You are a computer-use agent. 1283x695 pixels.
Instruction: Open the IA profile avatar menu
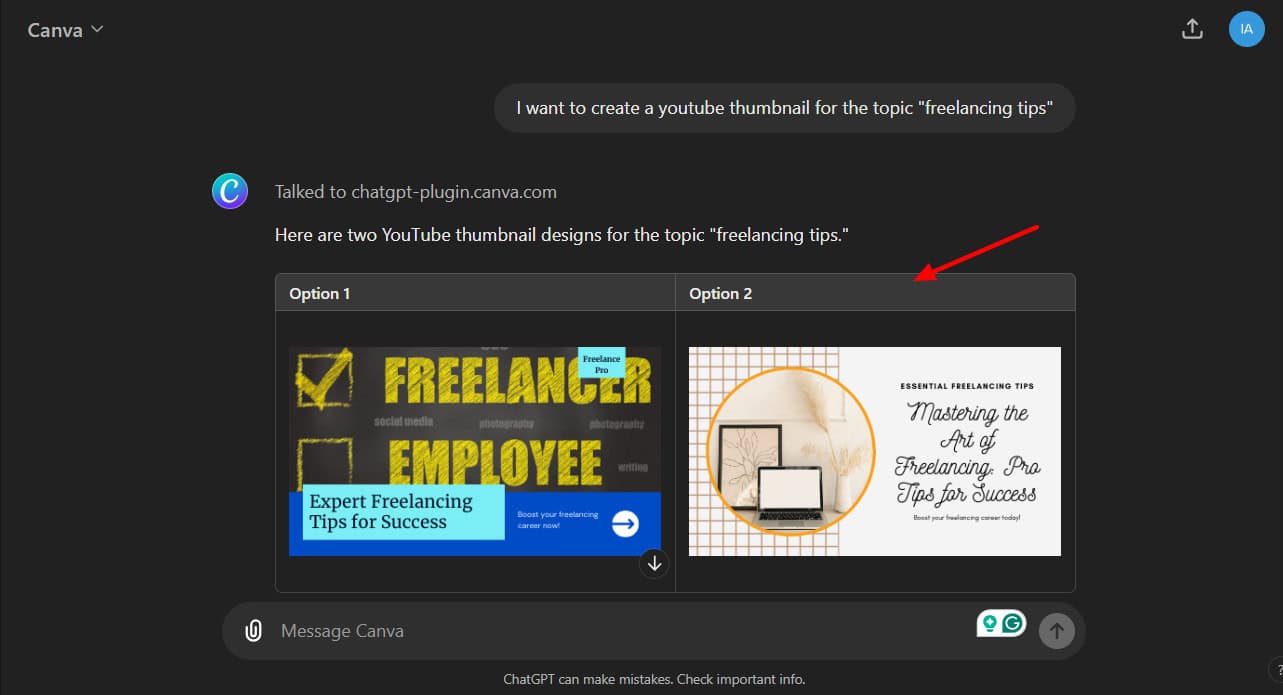pos(1246,29)
